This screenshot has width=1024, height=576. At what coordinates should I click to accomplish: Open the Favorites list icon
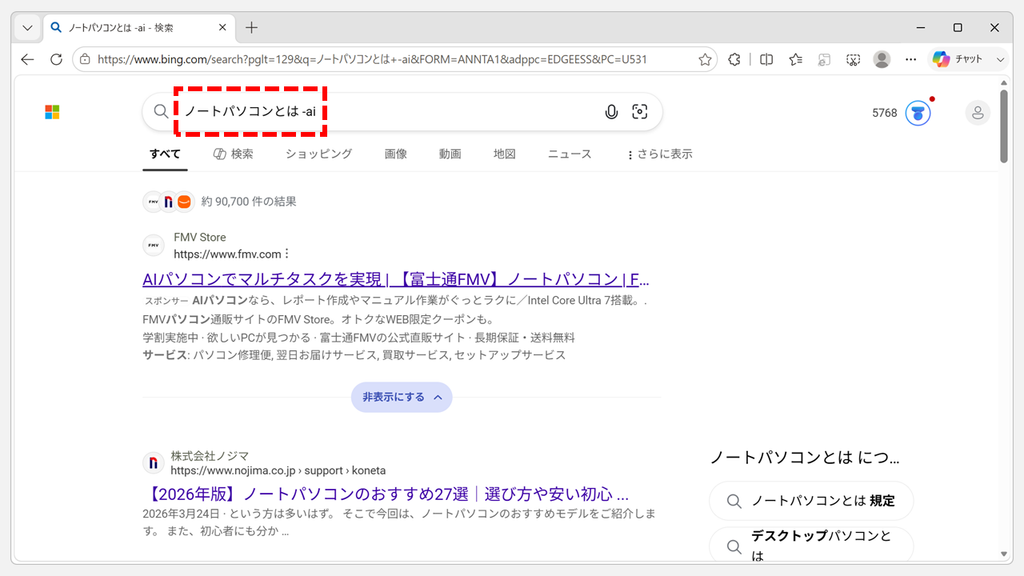point(795,59)
